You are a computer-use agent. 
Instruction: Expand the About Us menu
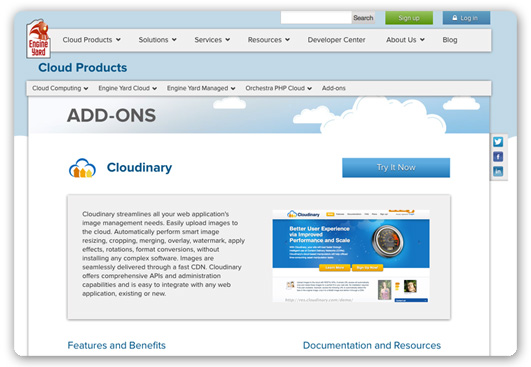click(405, 40)
